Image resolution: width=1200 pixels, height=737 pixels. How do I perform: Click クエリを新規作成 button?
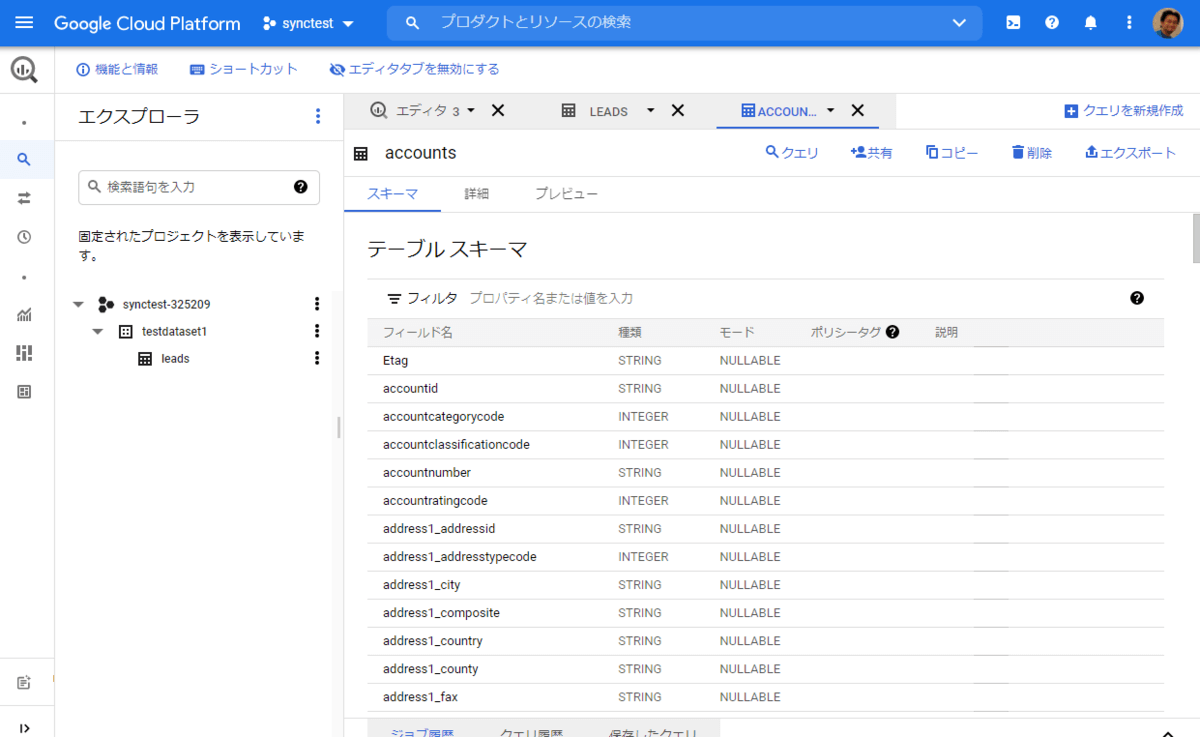[x=1123, y=111]
